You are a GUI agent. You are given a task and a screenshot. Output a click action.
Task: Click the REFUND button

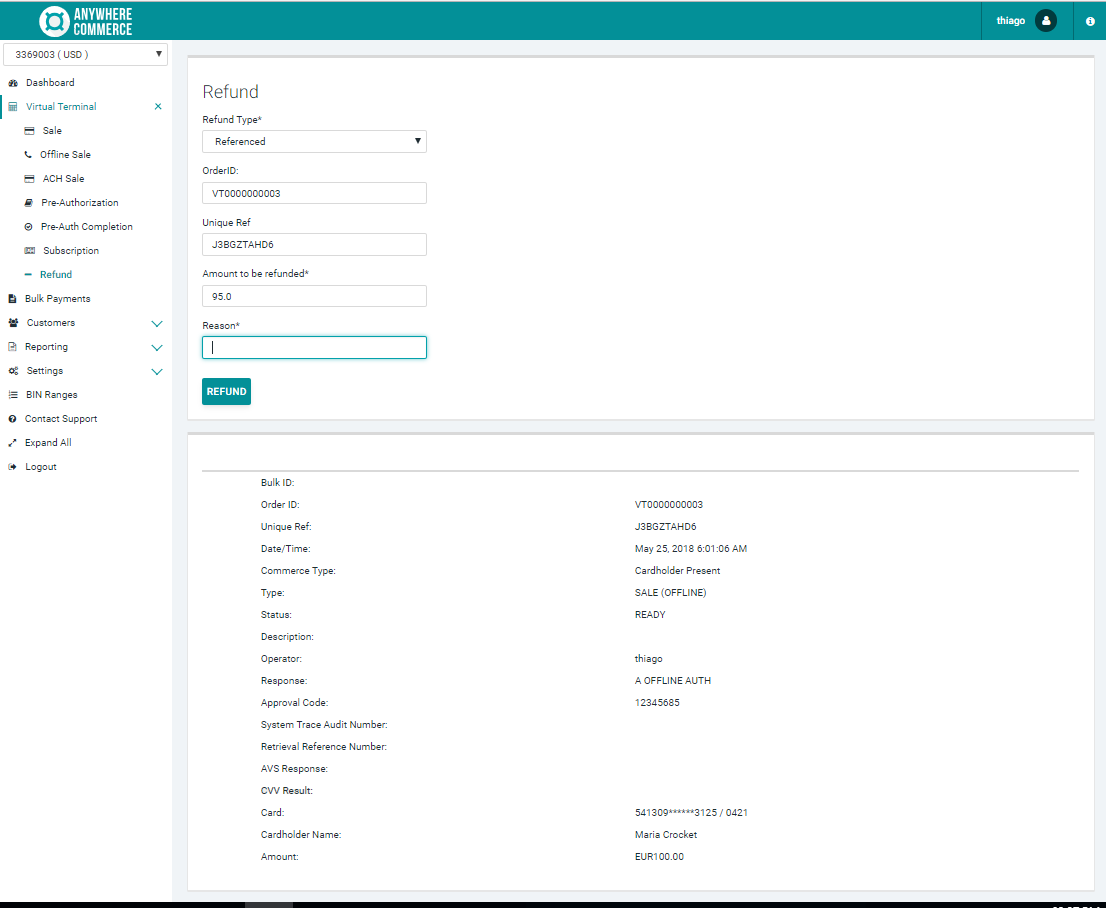click(x=226, y=392)
